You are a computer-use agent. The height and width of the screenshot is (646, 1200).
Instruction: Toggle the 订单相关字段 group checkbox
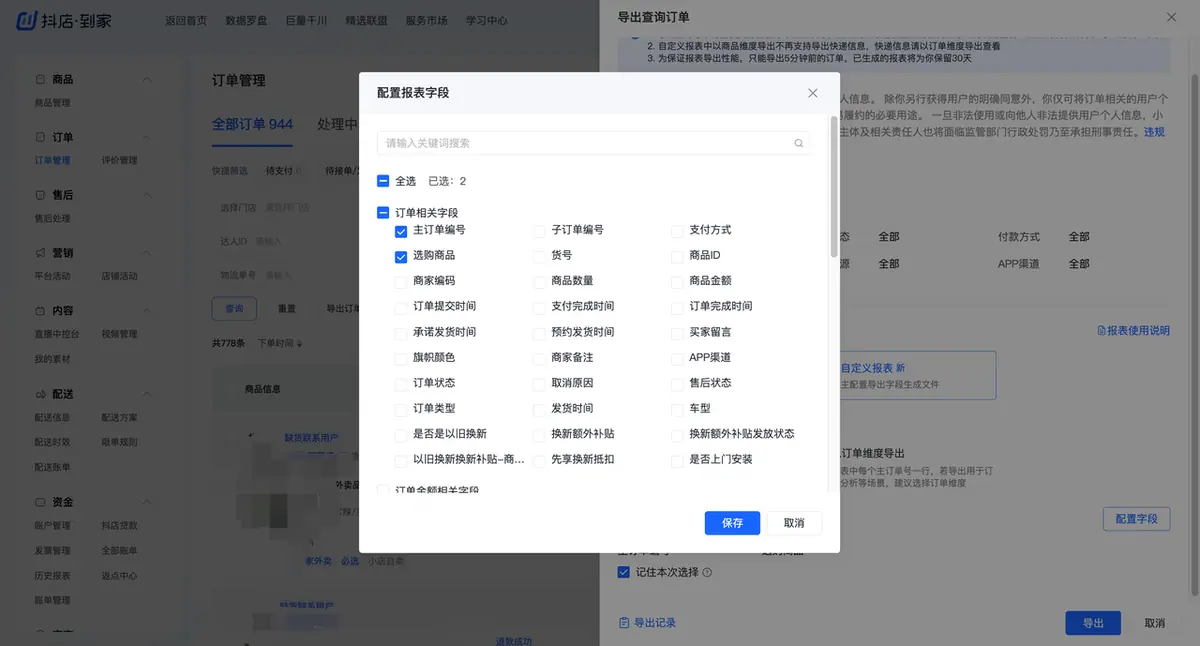383,213
